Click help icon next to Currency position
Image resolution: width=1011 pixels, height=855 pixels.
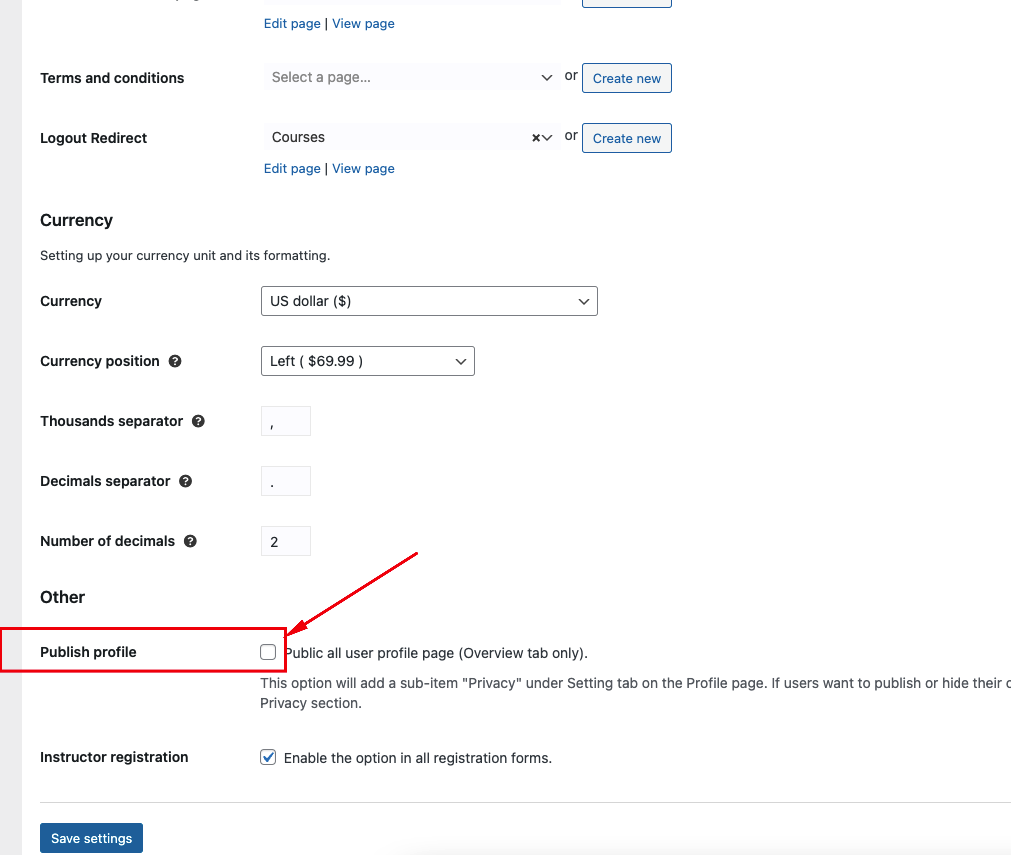175,361
